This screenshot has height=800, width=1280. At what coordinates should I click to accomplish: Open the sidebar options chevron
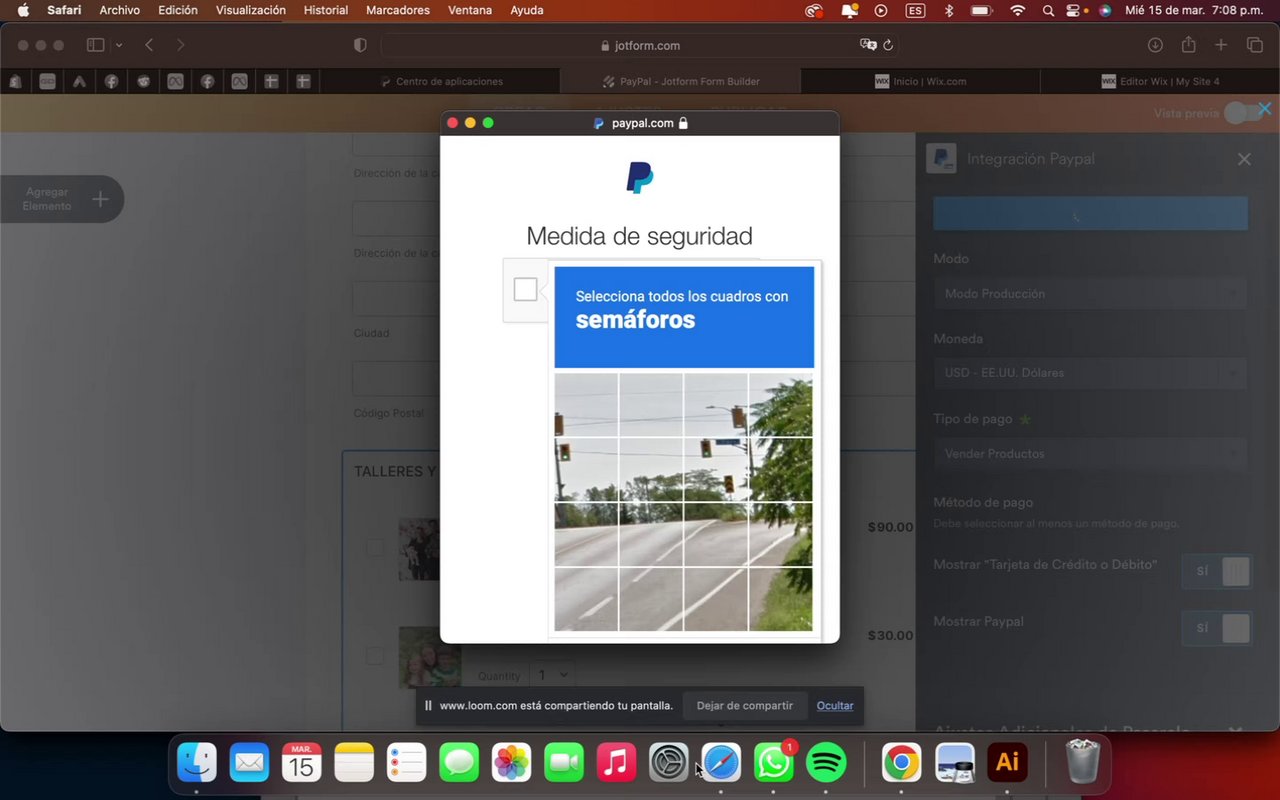coord(118,45)
